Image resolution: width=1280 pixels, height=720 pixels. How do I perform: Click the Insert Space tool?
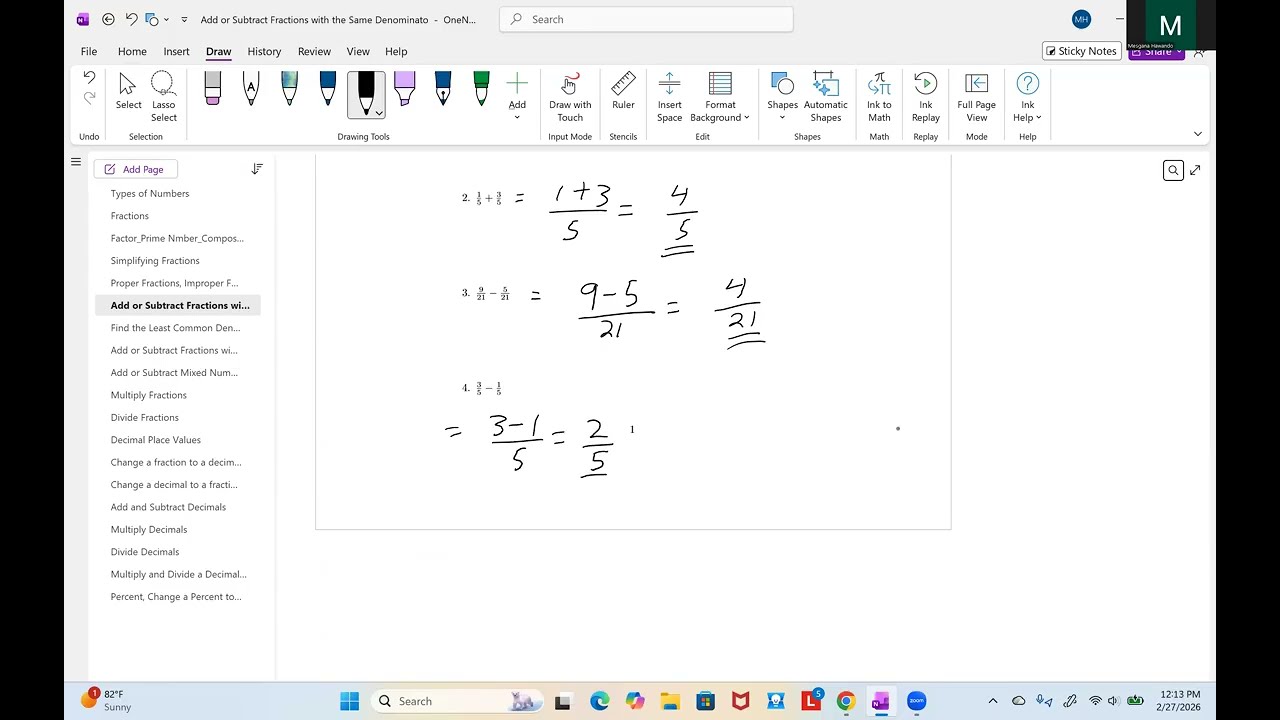(x=670, y=97)
